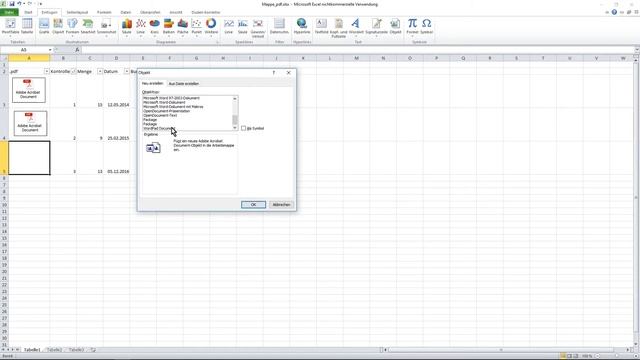
Task: Save the workbook via the quick access toolbar
Action: [11, 4]
